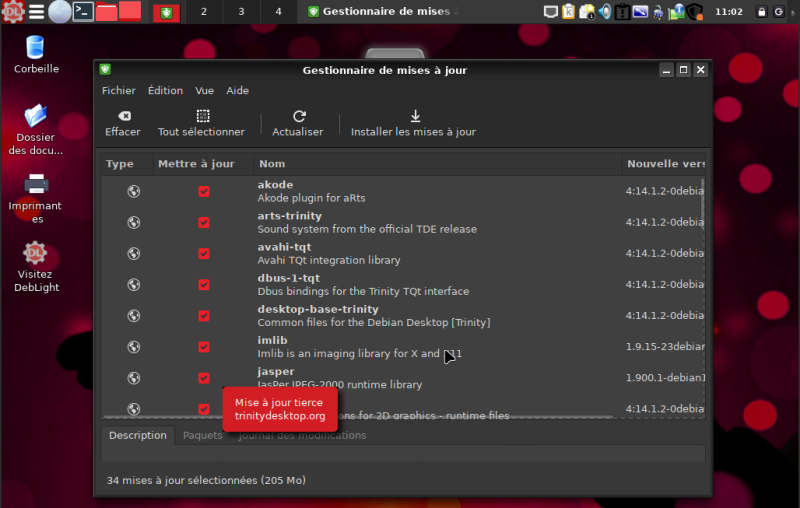This screenshot has height=508, width=800.
Task: Open the Aide menu
Action: pos(237,90)
